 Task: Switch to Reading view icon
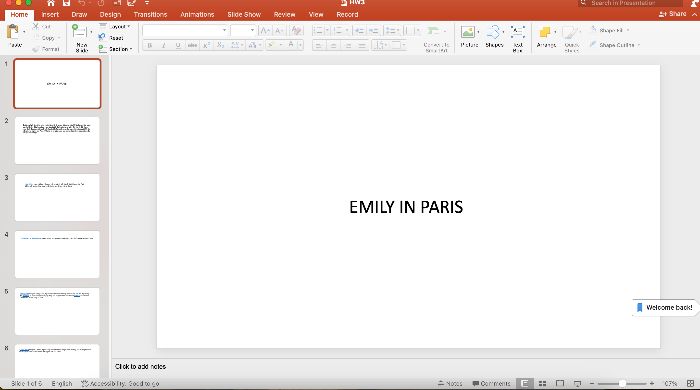click(560, 383)
